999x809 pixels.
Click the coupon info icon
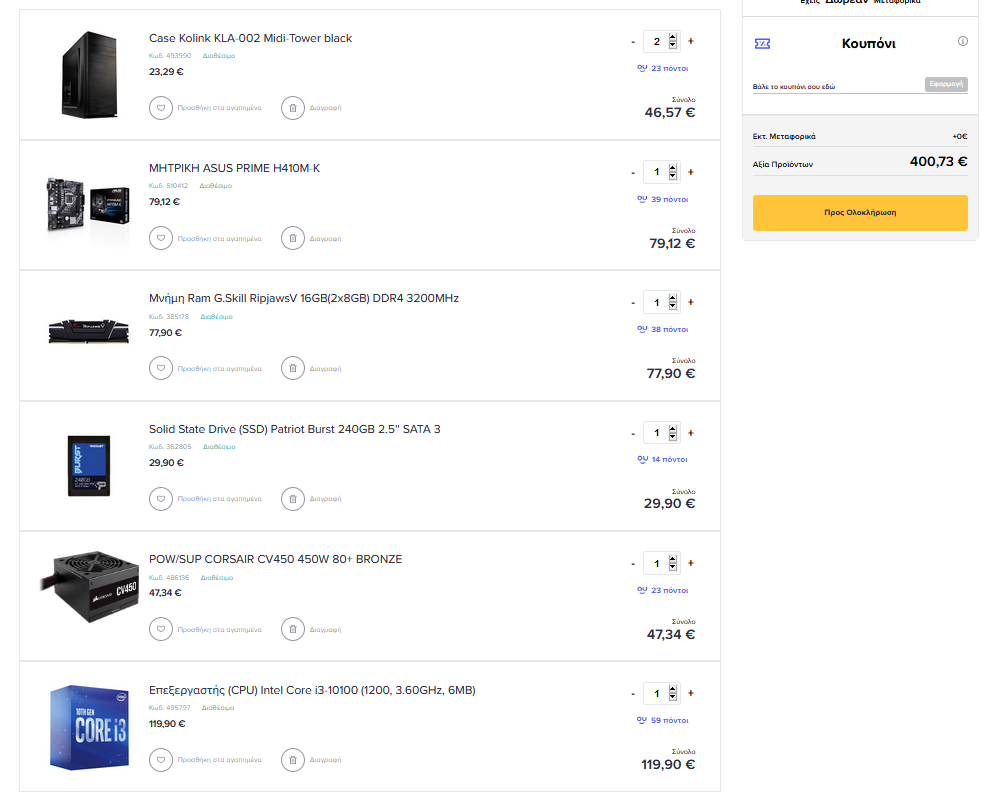click(x=963, y=41)
